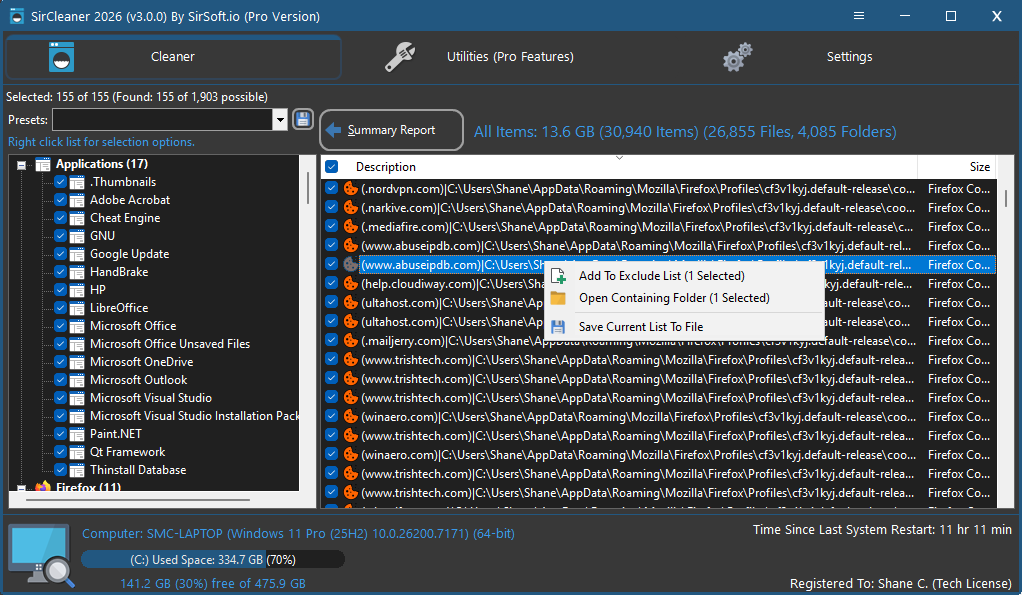Uncheck the Adobe Acrobat checkbox

60,200
